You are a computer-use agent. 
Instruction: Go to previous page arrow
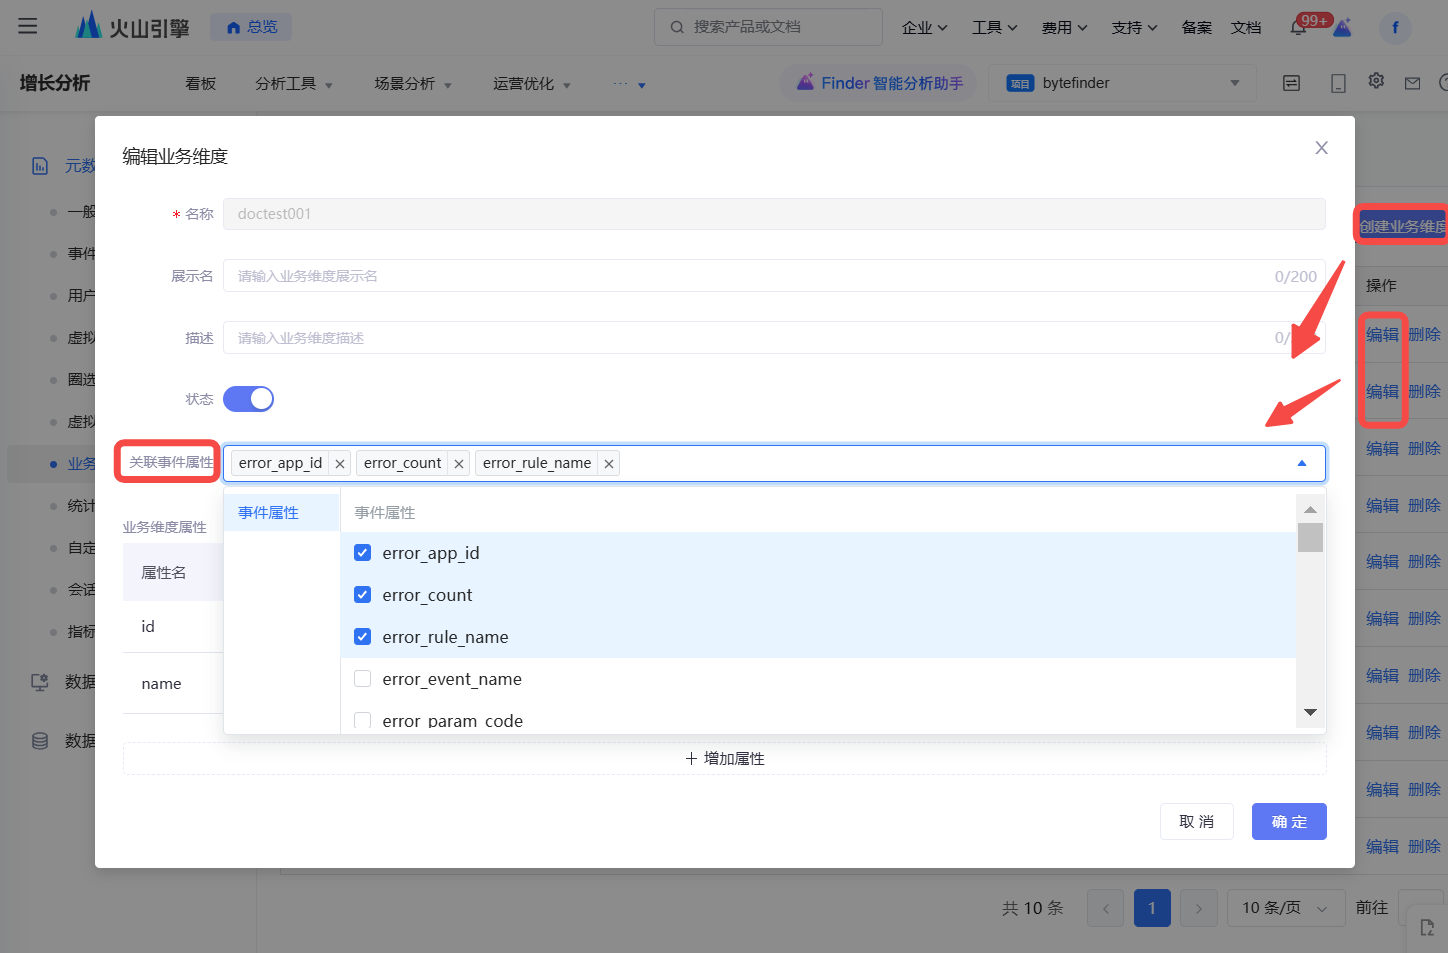tap(1105, 908)
